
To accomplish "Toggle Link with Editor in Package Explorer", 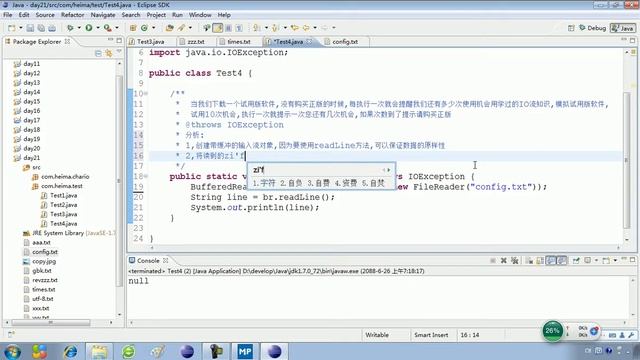I will [x=109, y=53].
